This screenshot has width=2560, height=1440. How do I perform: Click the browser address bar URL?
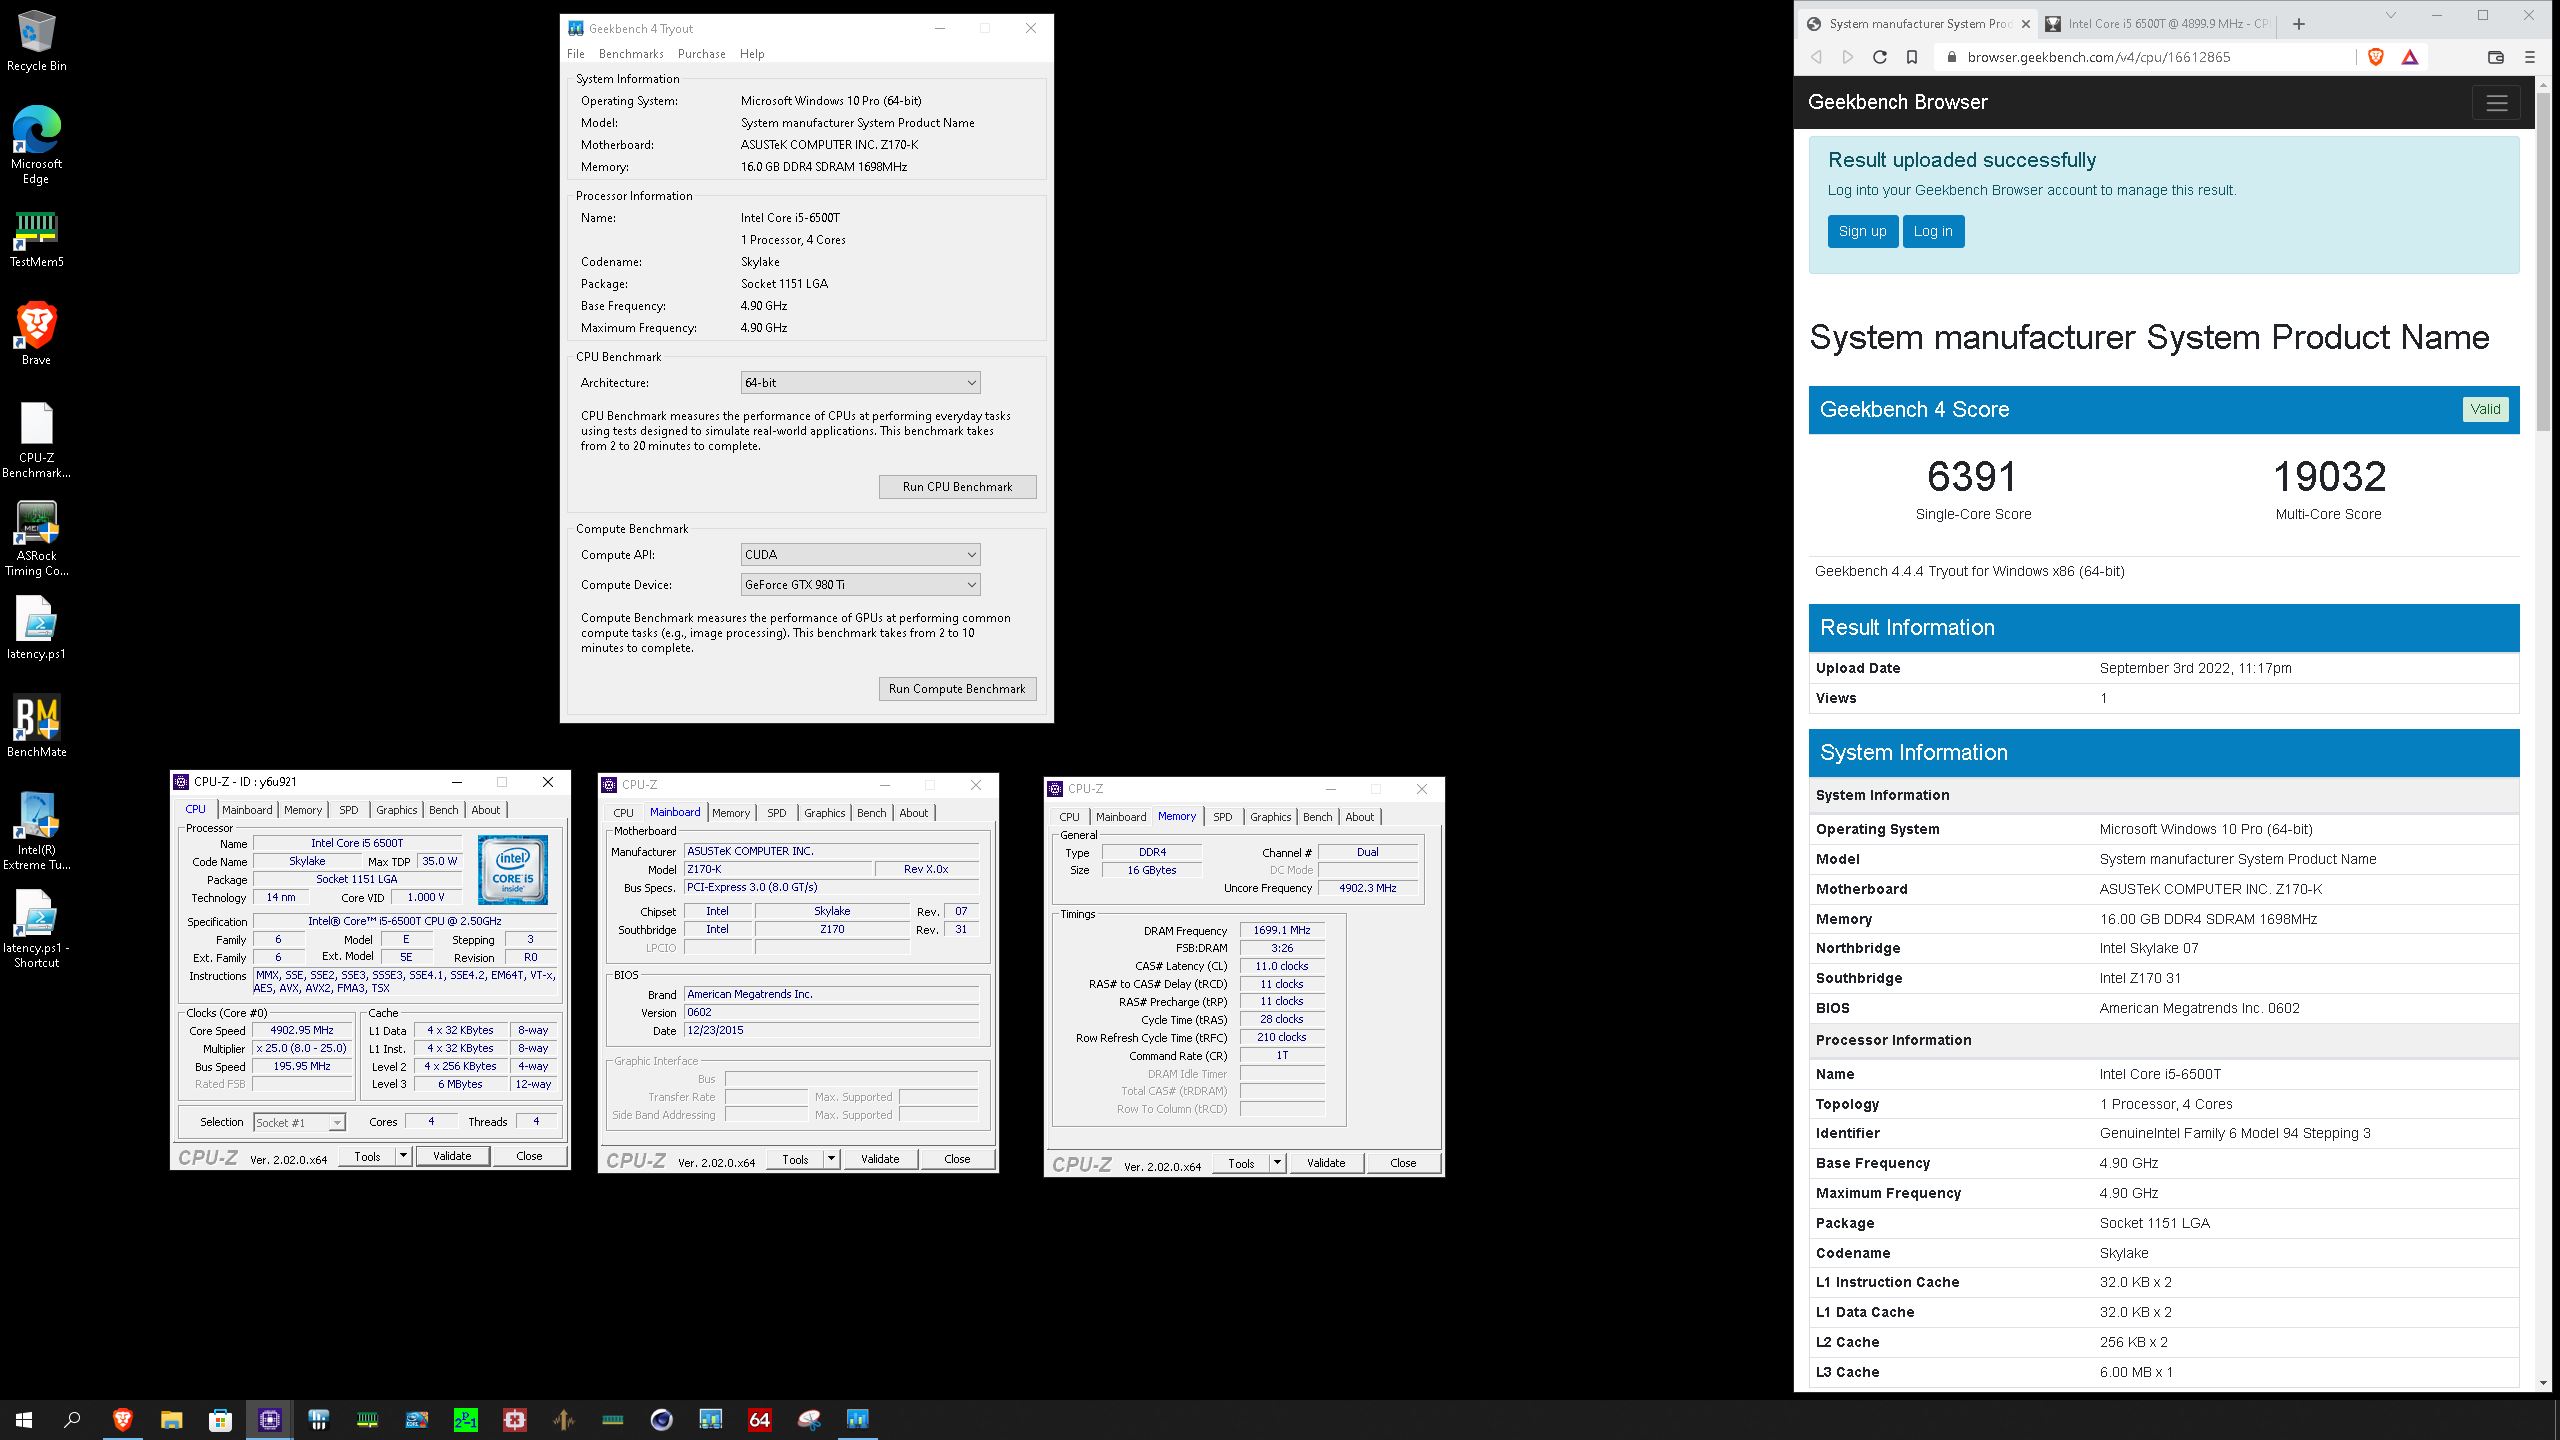click(2098, 57)
